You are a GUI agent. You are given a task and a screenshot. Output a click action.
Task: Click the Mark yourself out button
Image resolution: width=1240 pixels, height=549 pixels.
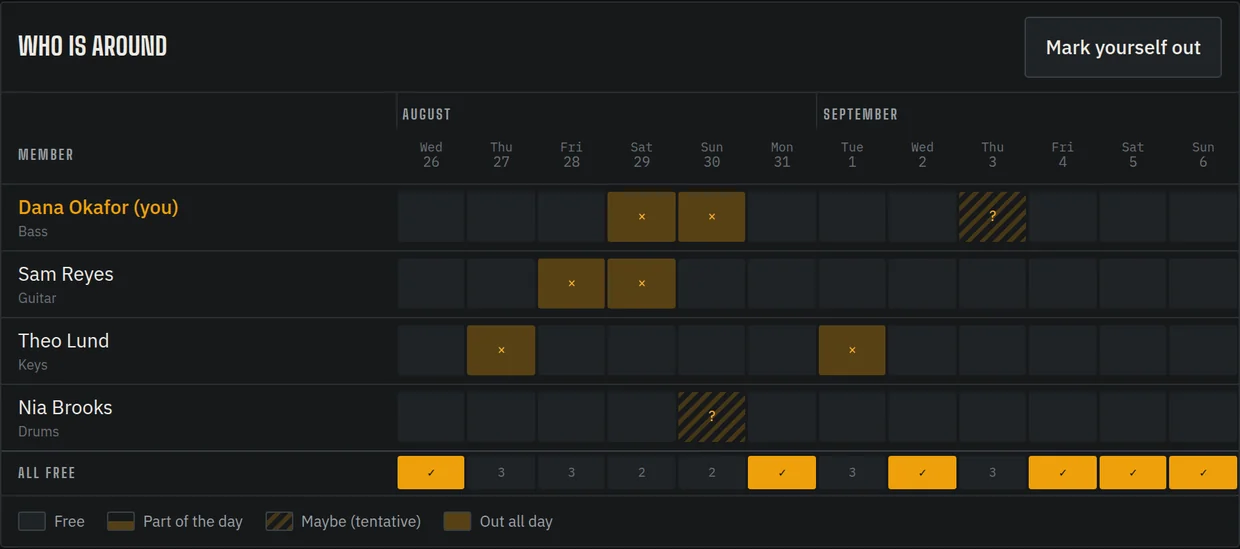coord(1123,47)
